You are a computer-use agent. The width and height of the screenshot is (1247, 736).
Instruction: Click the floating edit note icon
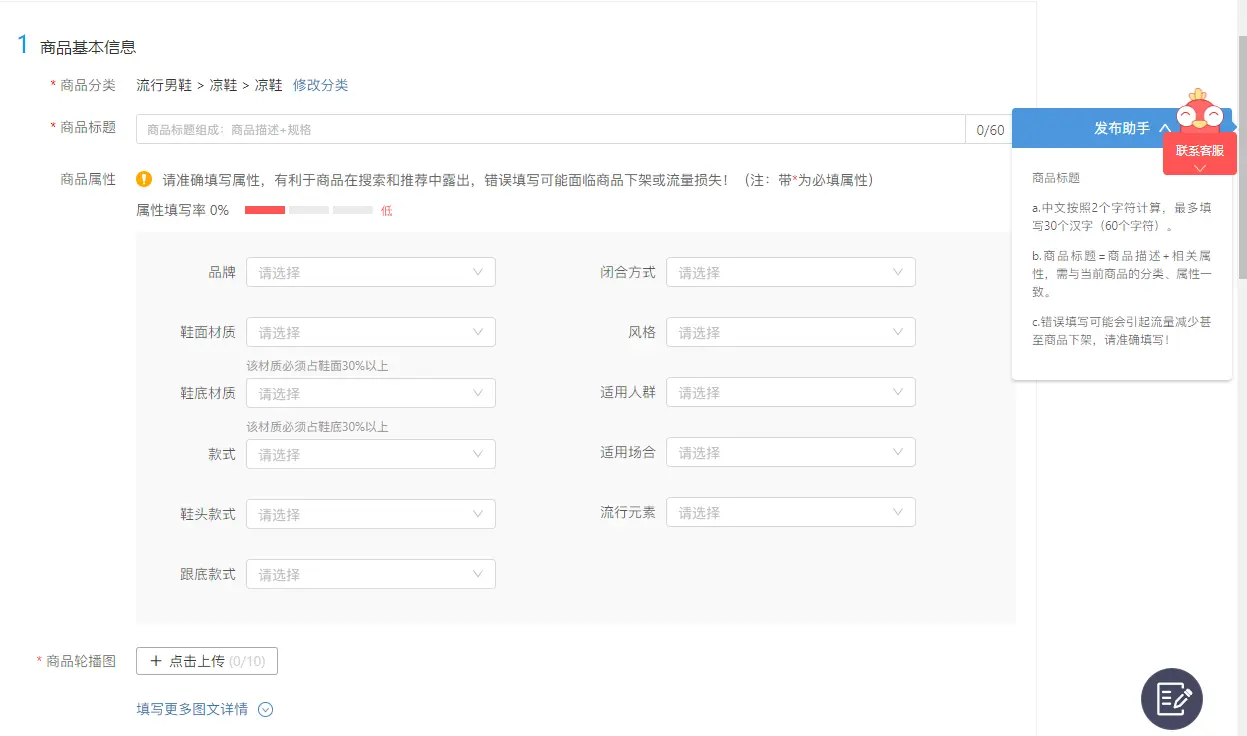1172,699
